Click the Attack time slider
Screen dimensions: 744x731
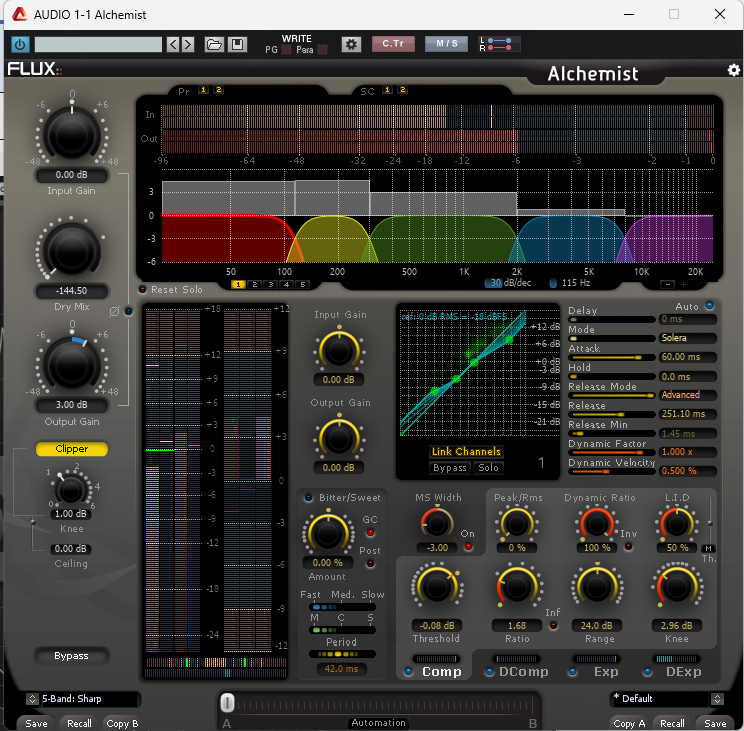coord(612,357)
